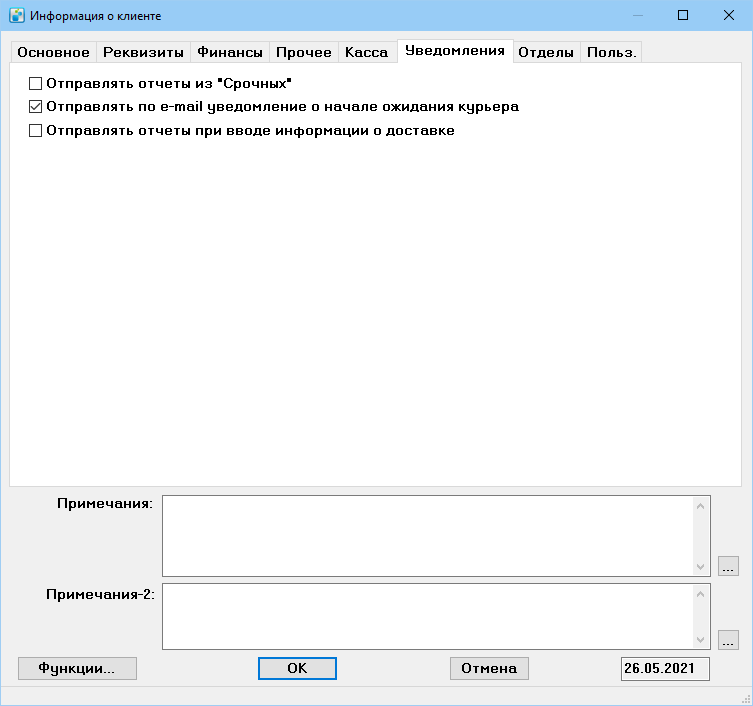The height and width of the screenshot is (706, 753).
Task: Click the Примечания-2 scrollbar up arrow
Action: coord(701,594)
